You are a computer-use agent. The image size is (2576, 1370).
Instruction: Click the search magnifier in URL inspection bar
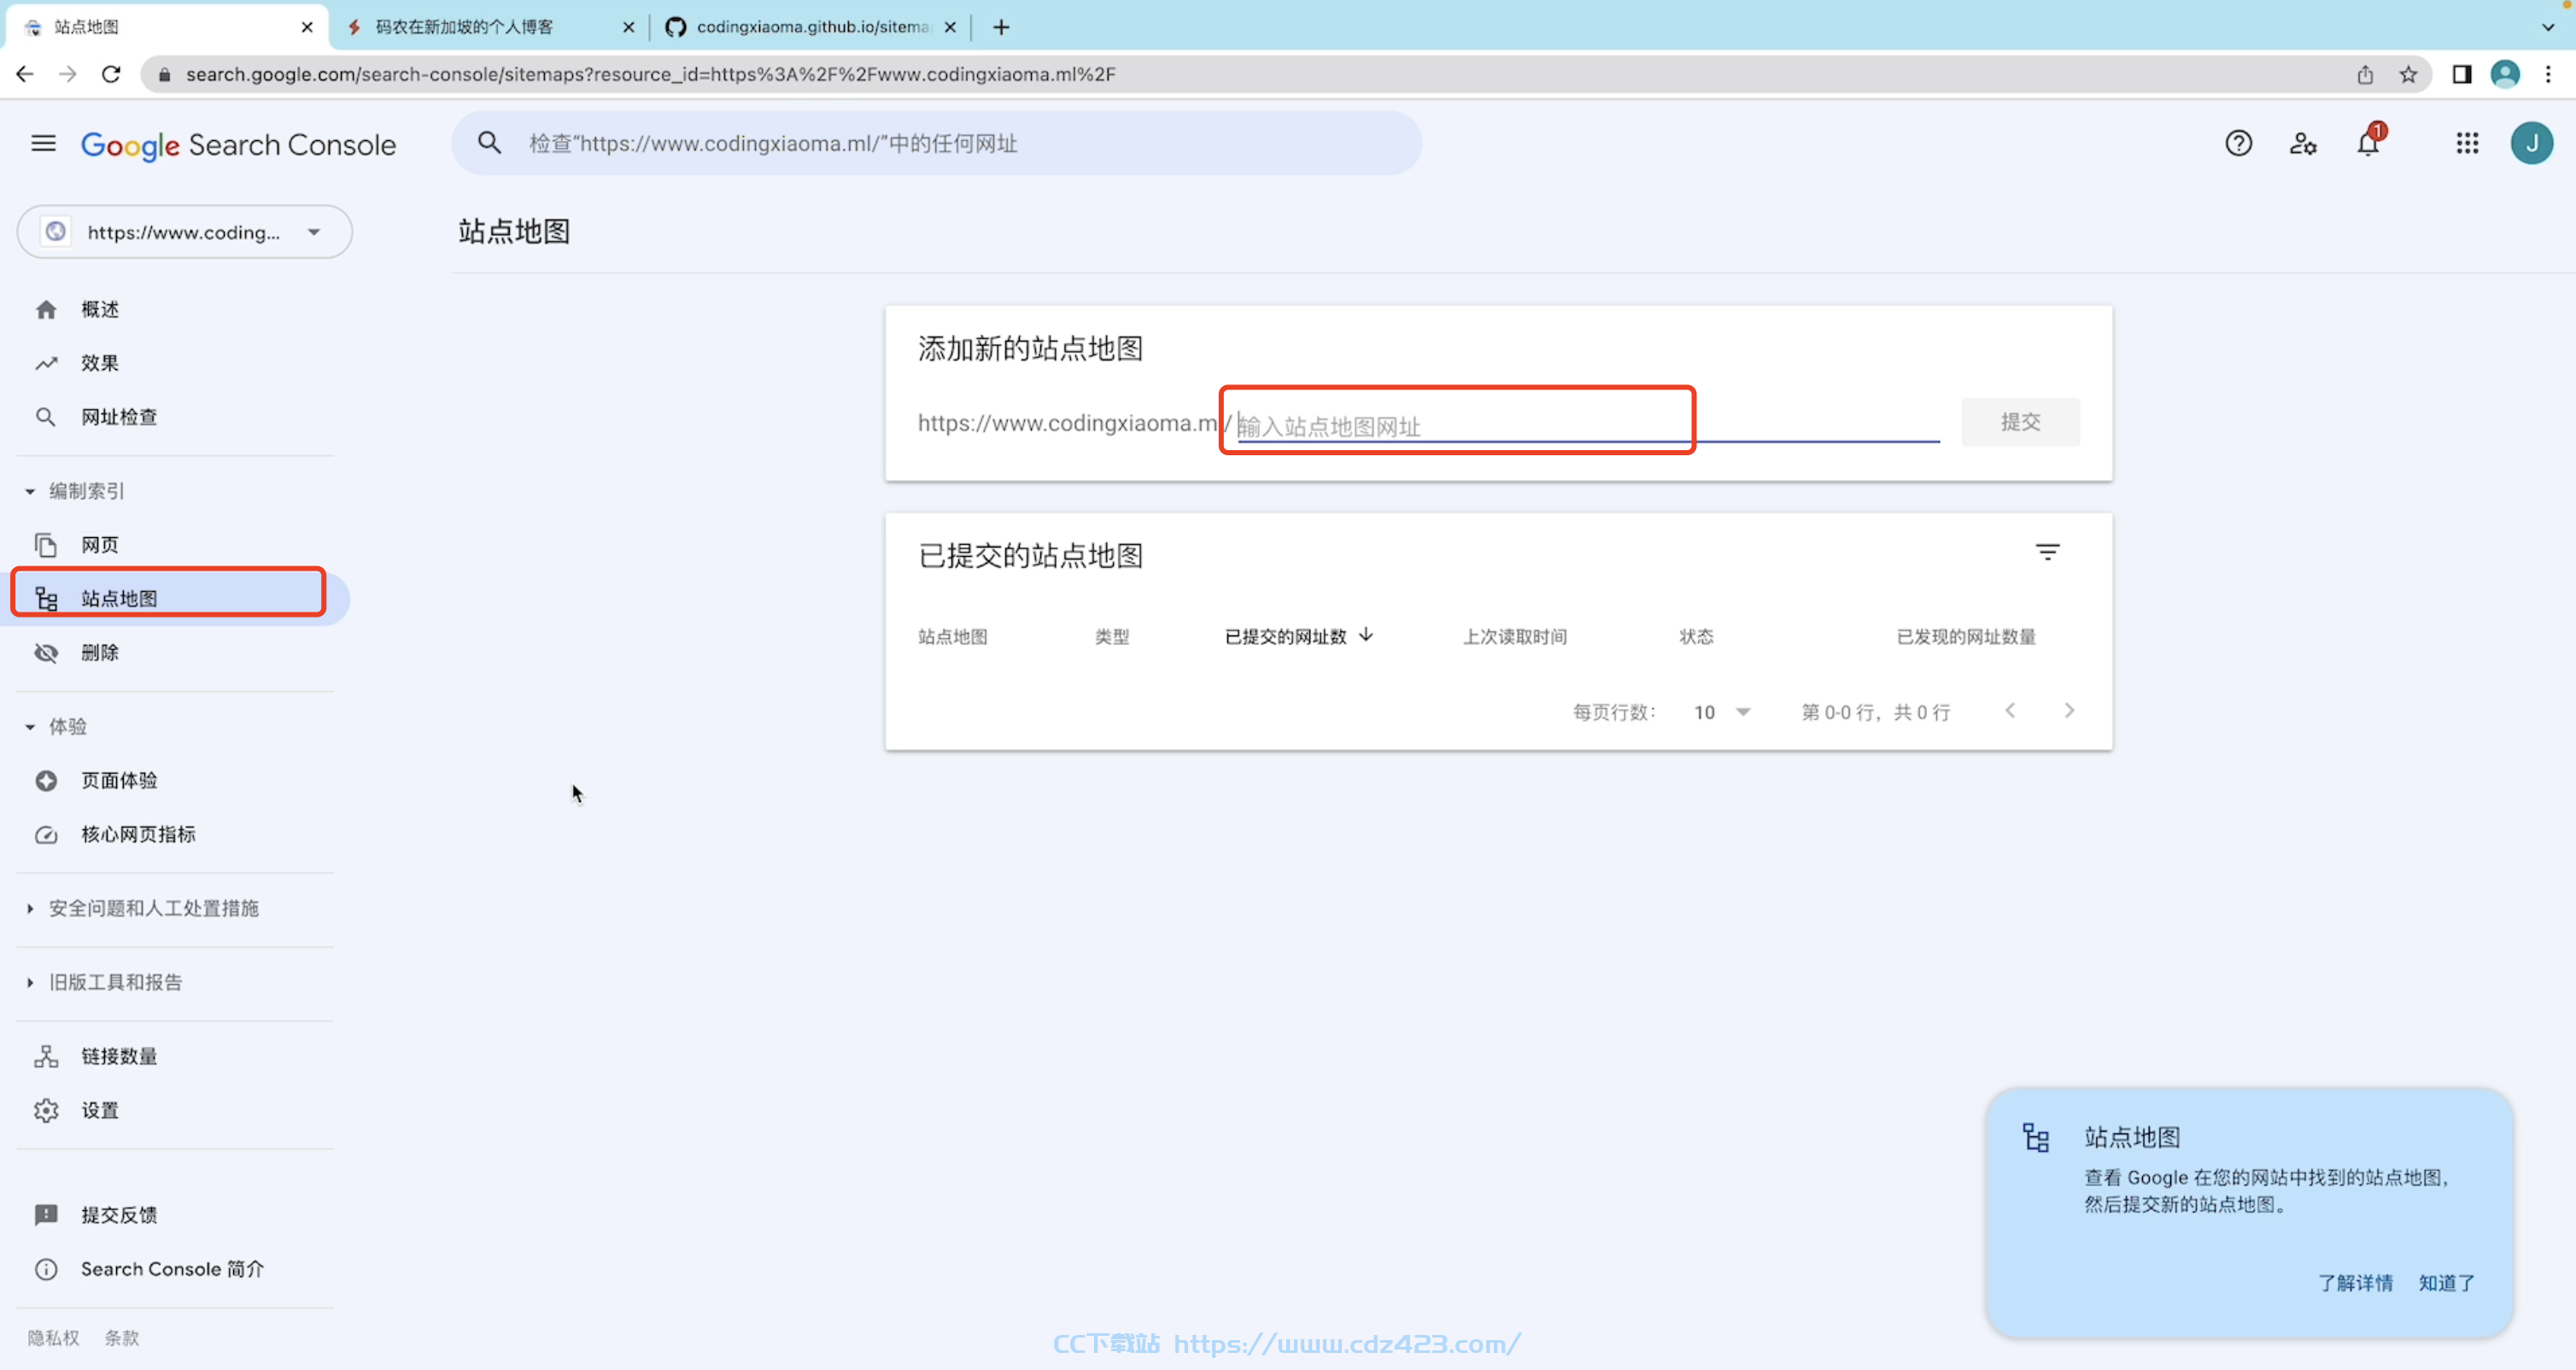click(489, 143)
